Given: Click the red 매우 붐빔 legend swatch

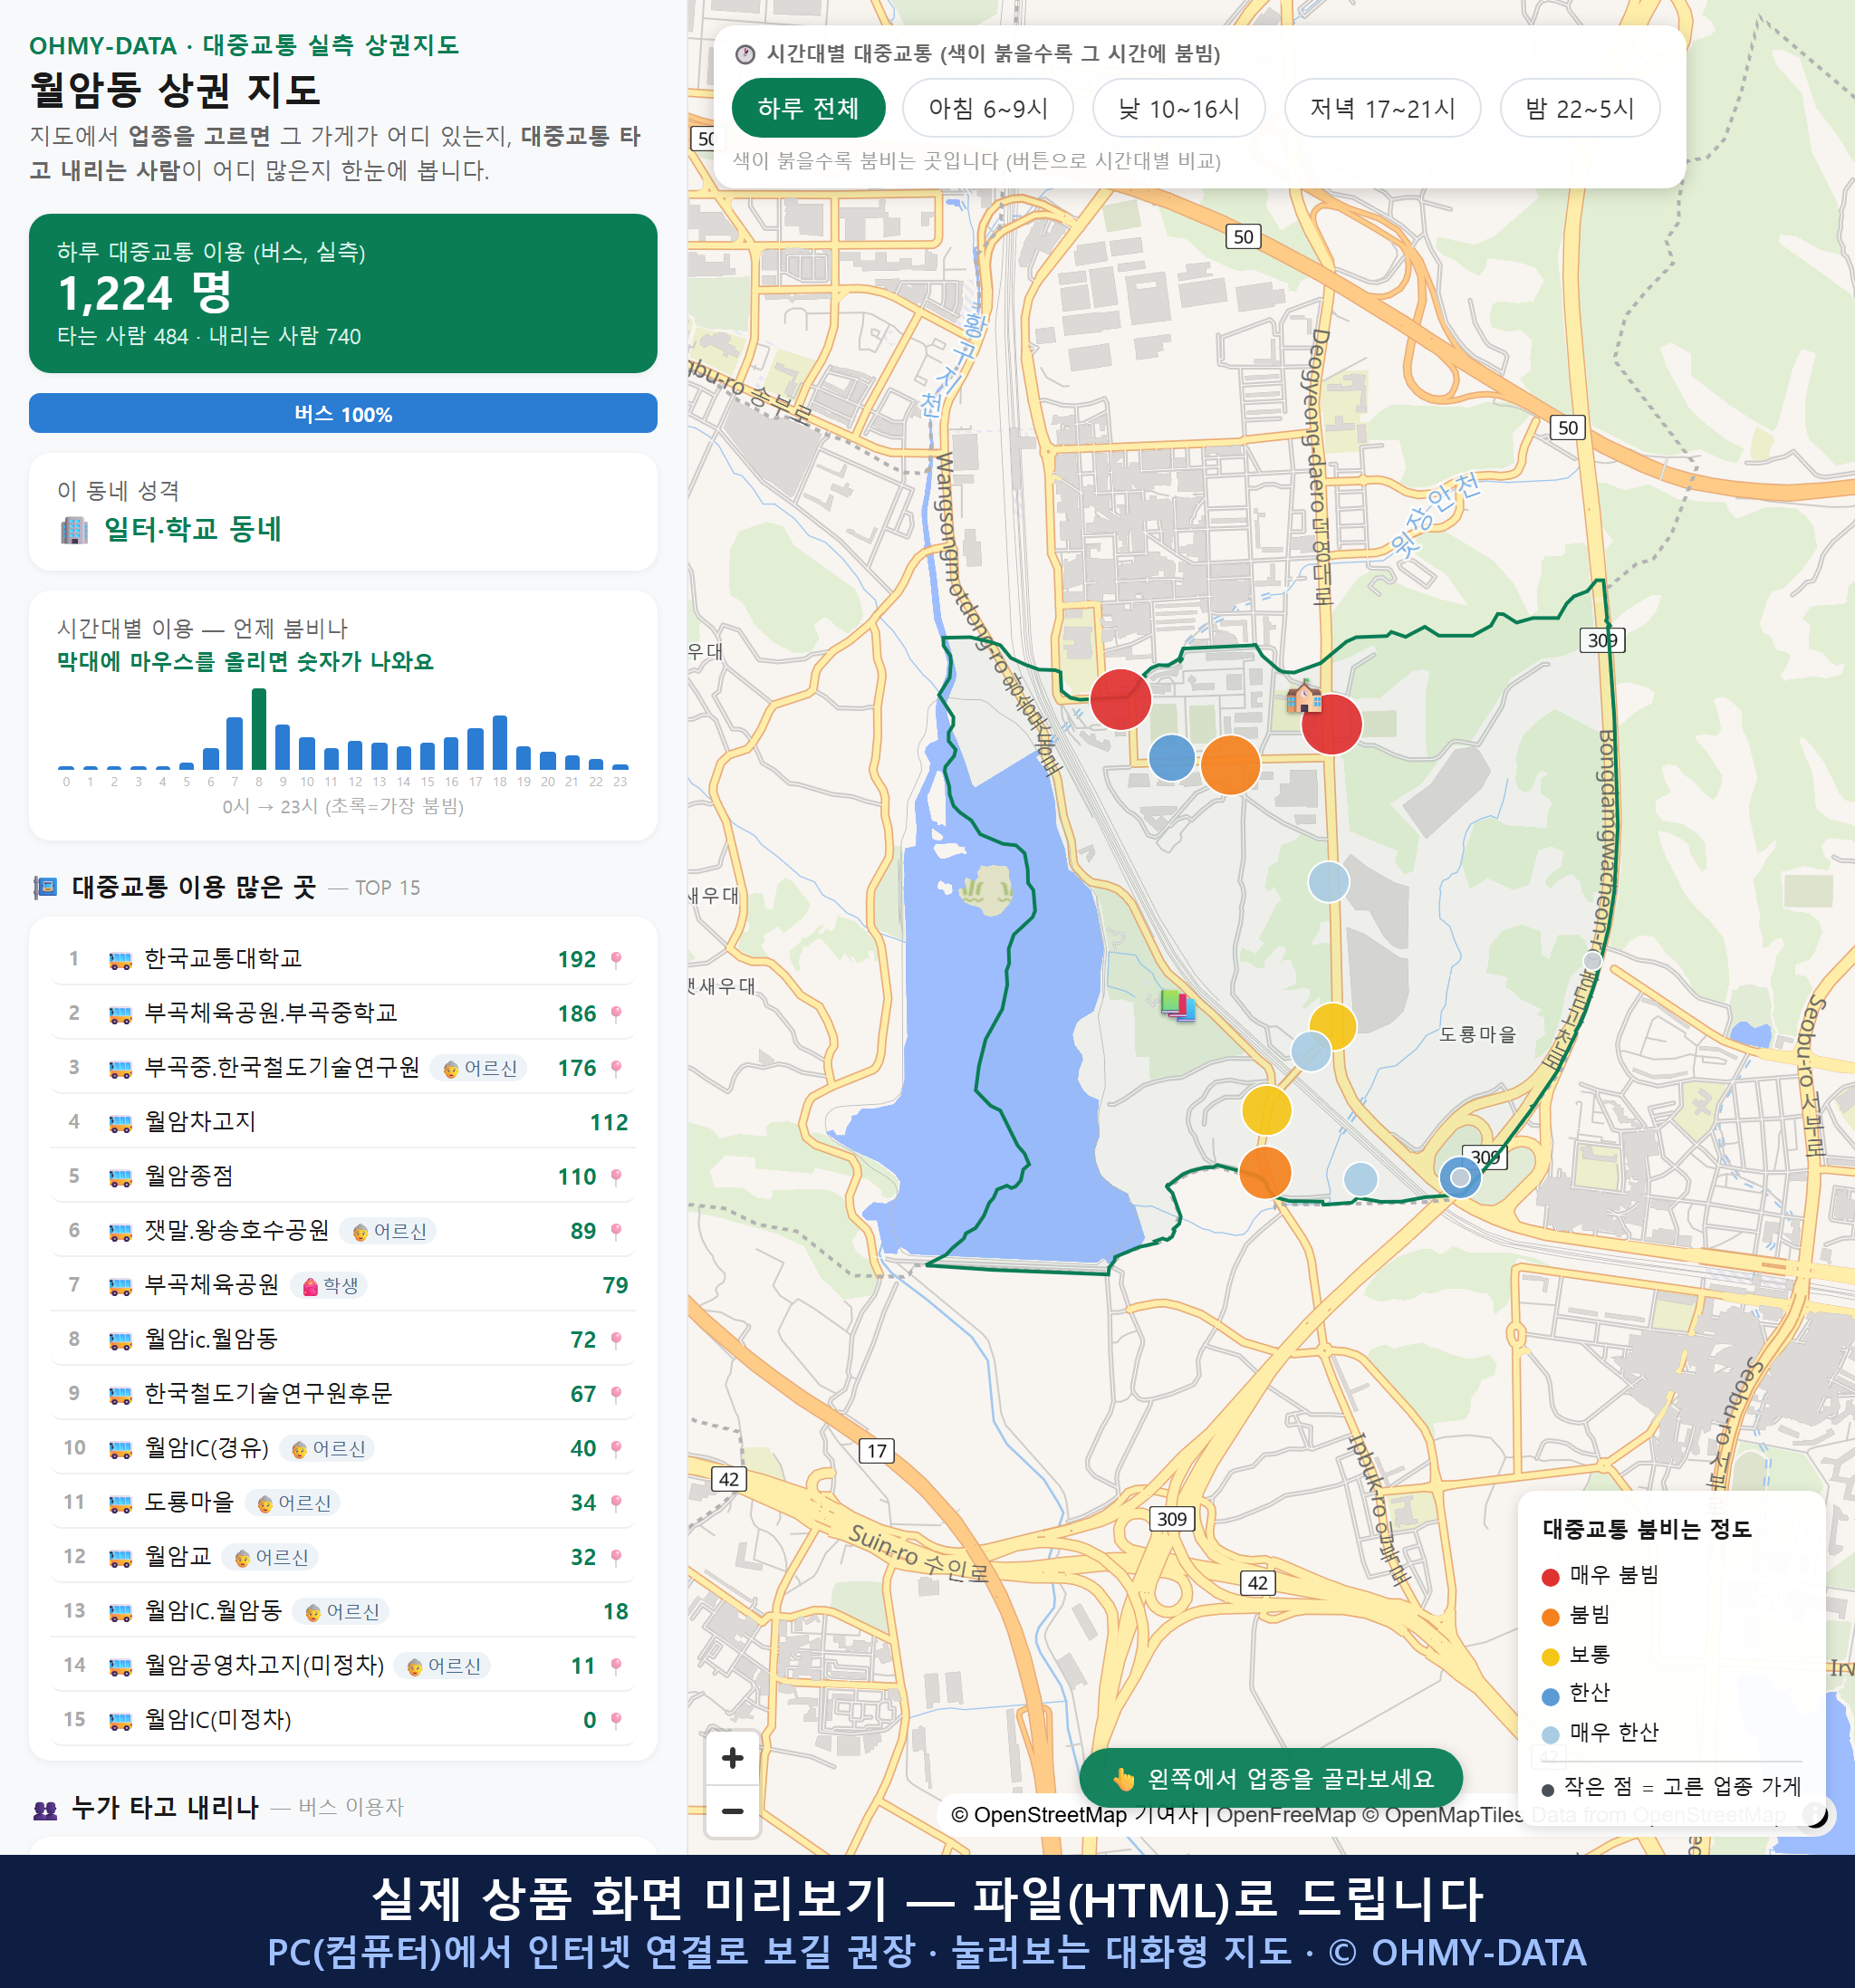Looking at the screenshot, I should coord(1550,1577).
